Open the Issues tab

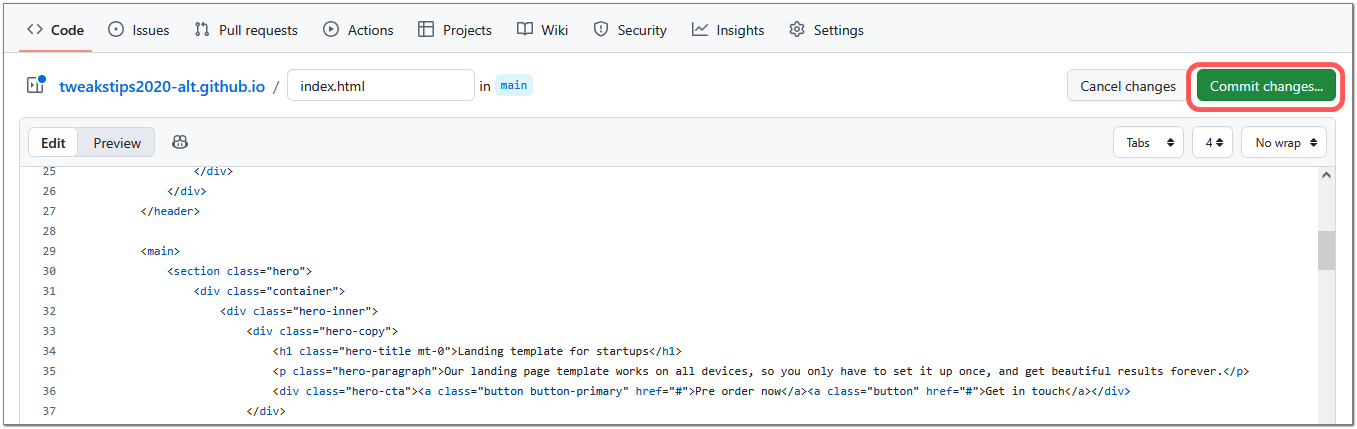click(139, 30)
